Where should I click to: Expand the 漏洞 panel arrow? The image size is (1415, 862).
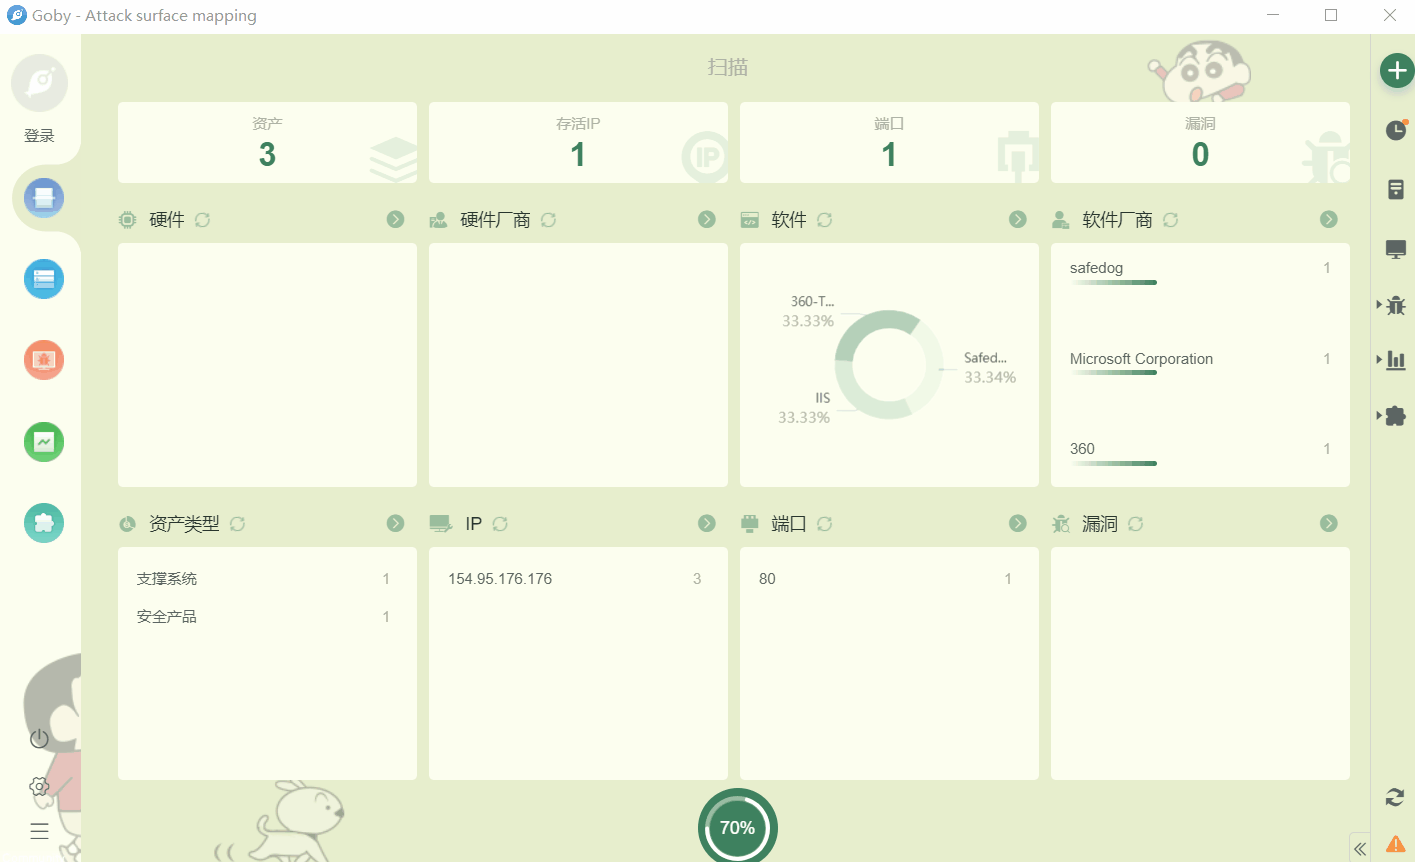coord(1329,523)
